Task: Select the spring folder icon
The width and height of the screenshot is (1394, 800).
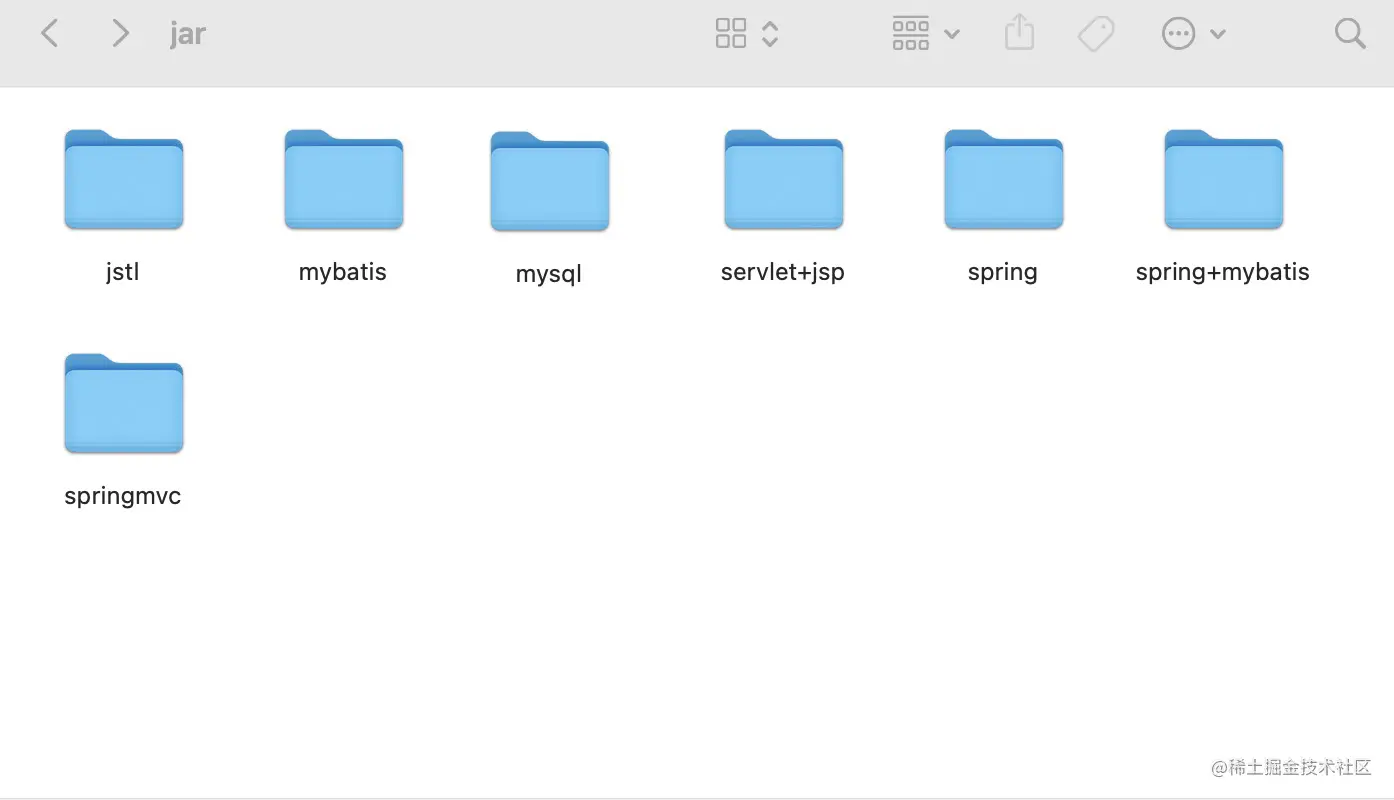Action: 1004,180
